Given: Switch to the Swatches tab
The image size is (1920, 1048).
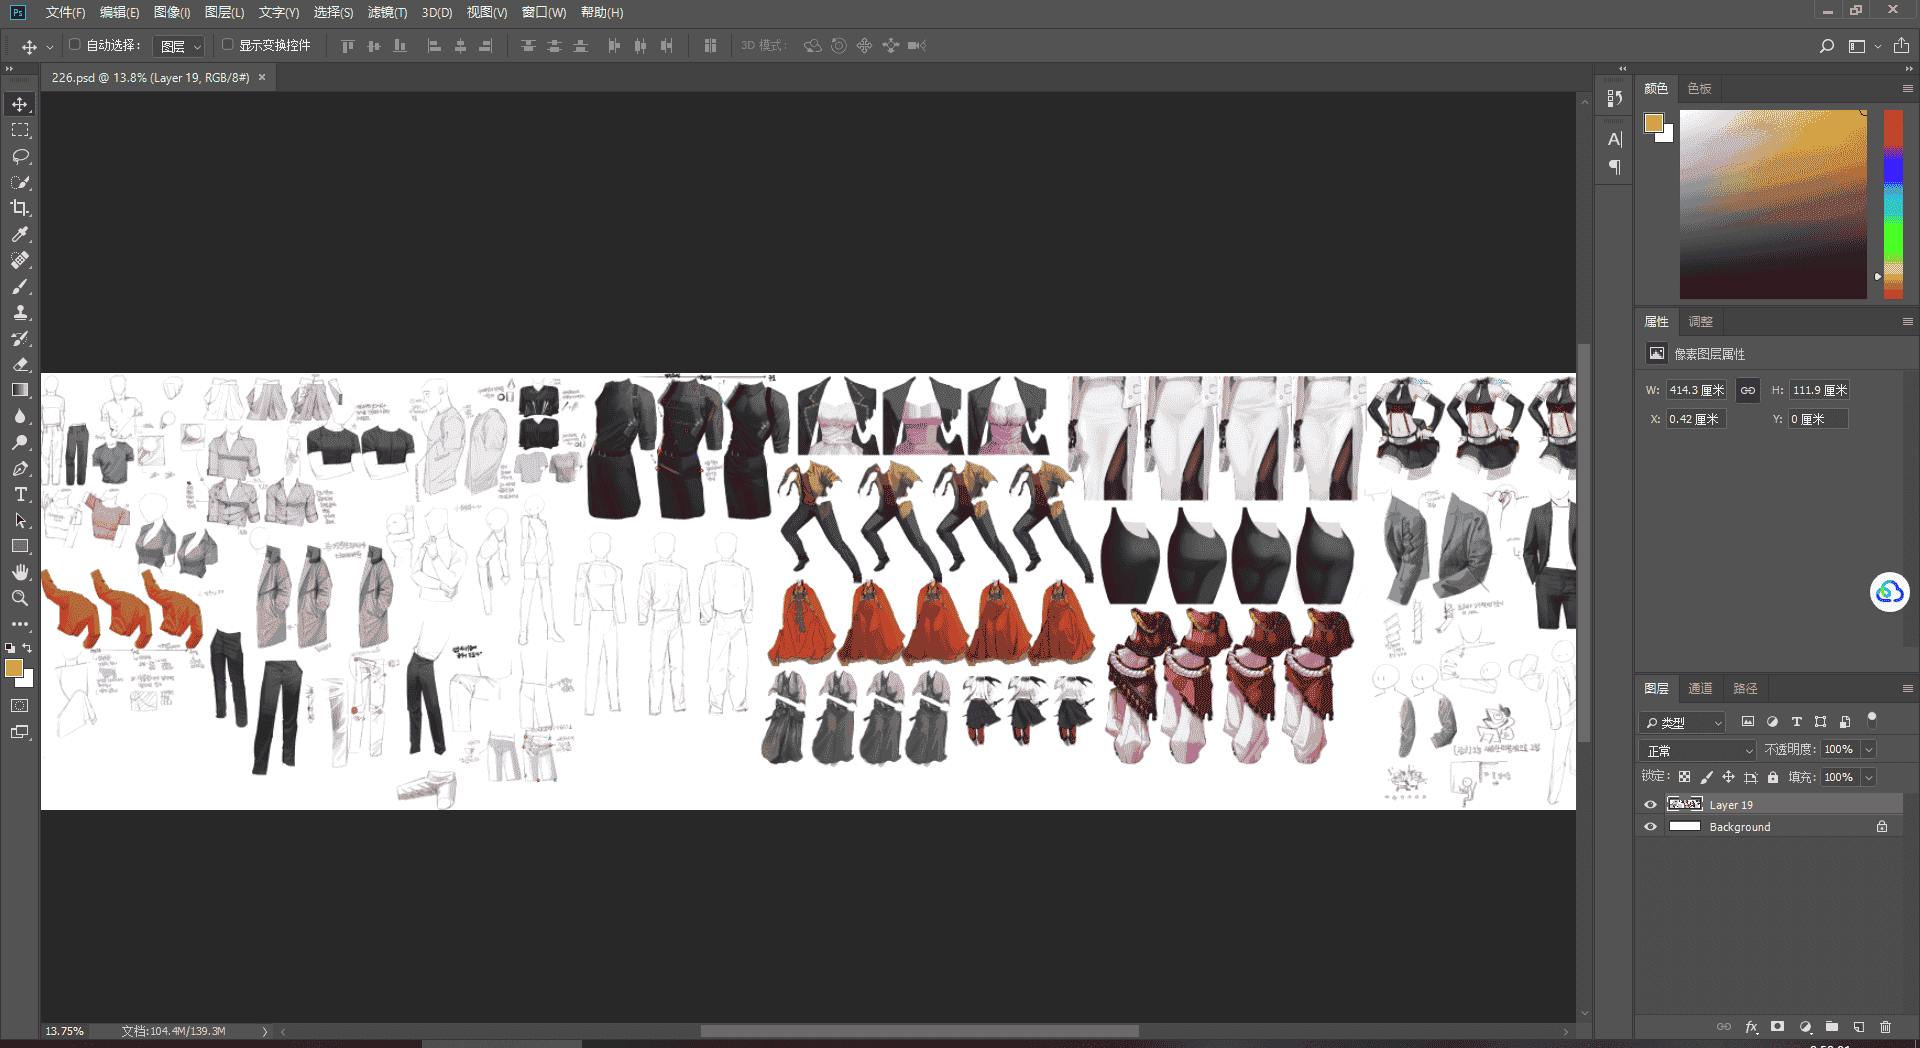Looking at the screenshot, I should tap(1700, 89).
